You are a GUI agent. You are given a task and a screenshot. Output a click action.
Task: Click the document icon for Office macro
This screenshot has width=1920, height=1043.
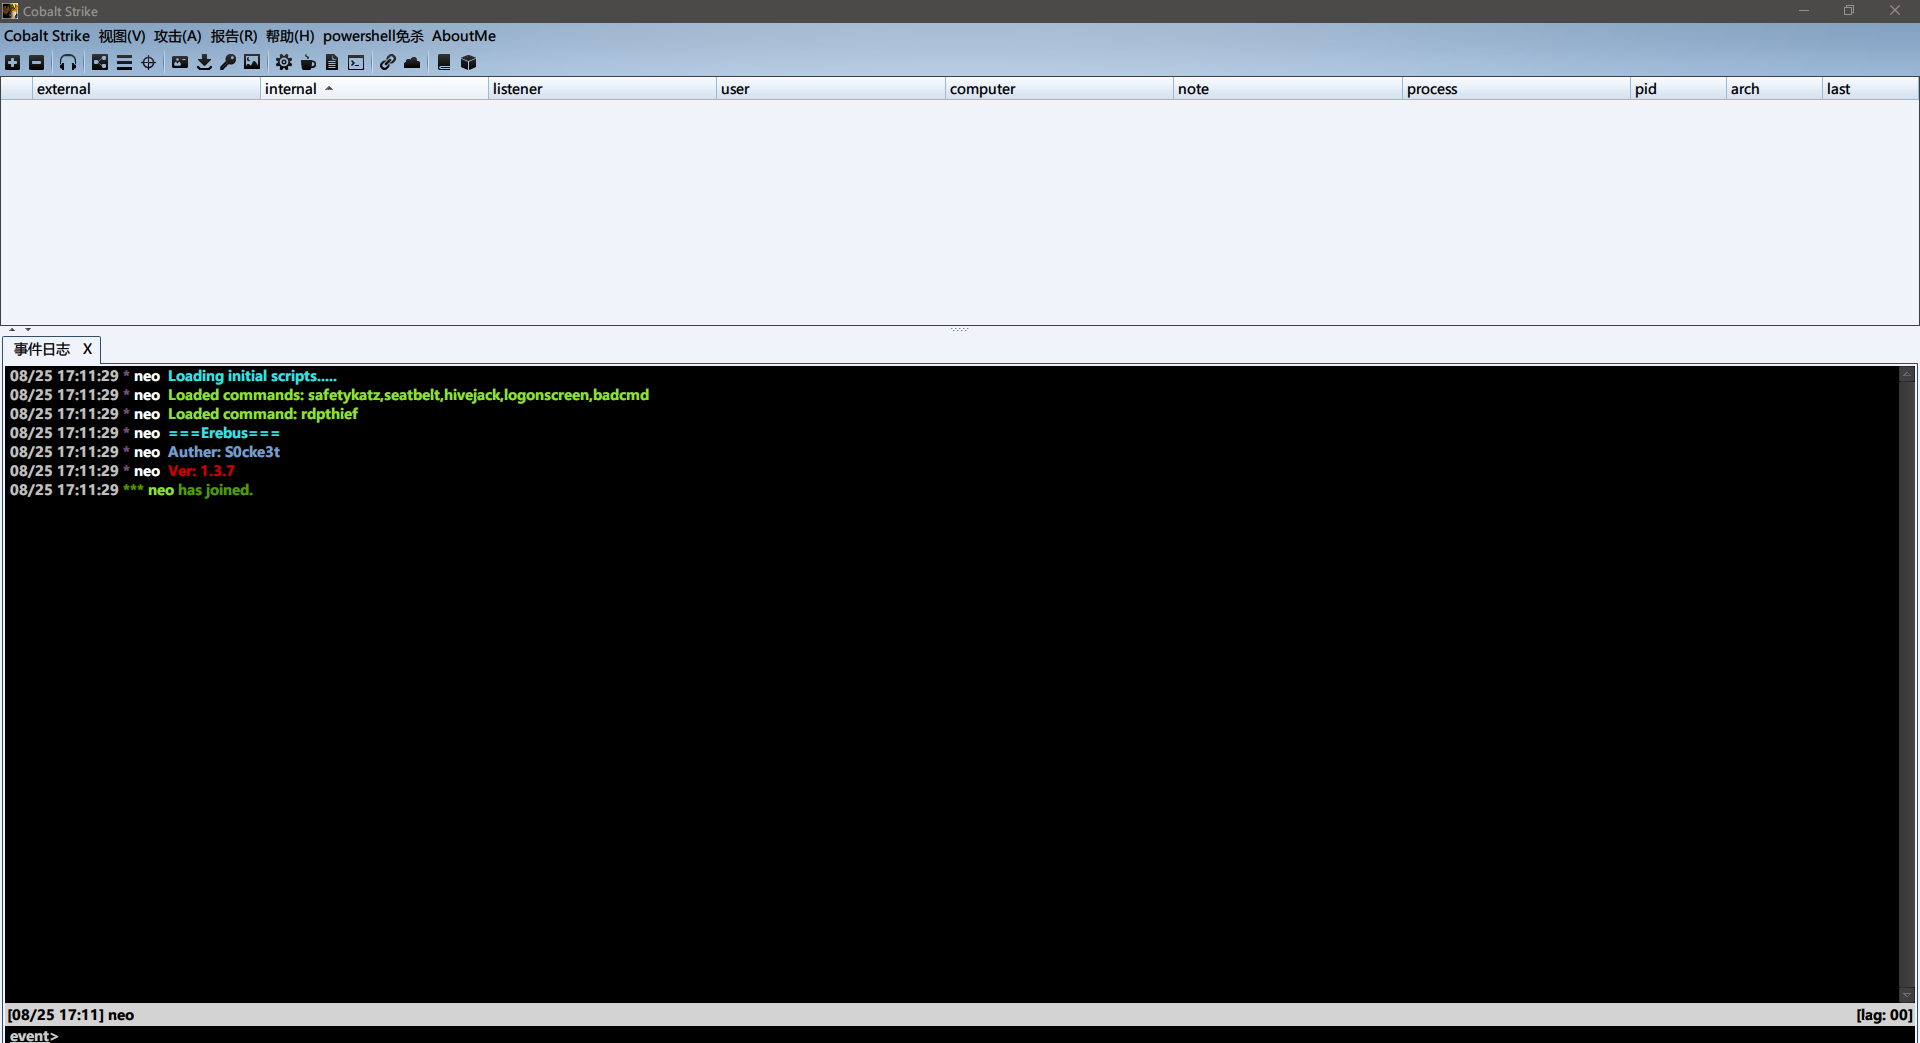(332, 62)
